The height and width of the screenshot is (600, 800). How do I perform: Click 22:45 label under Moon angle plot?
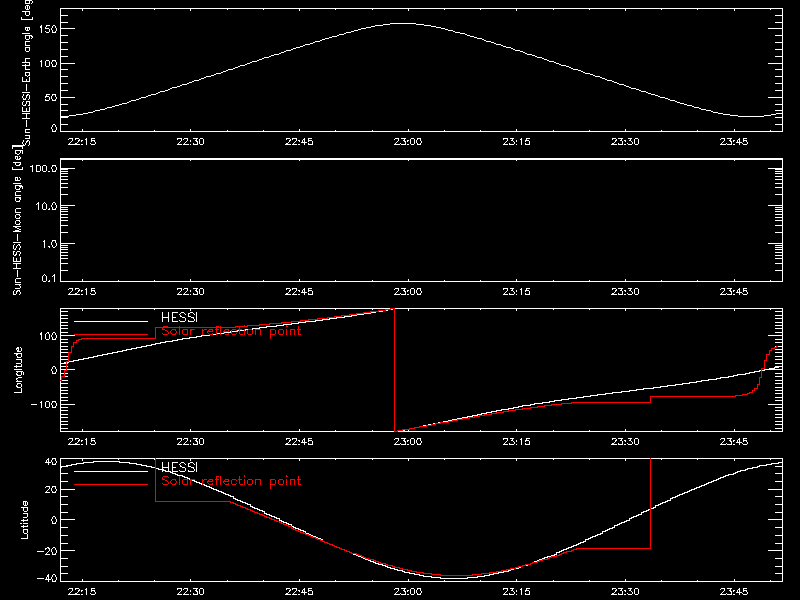(x=299, y=291)
